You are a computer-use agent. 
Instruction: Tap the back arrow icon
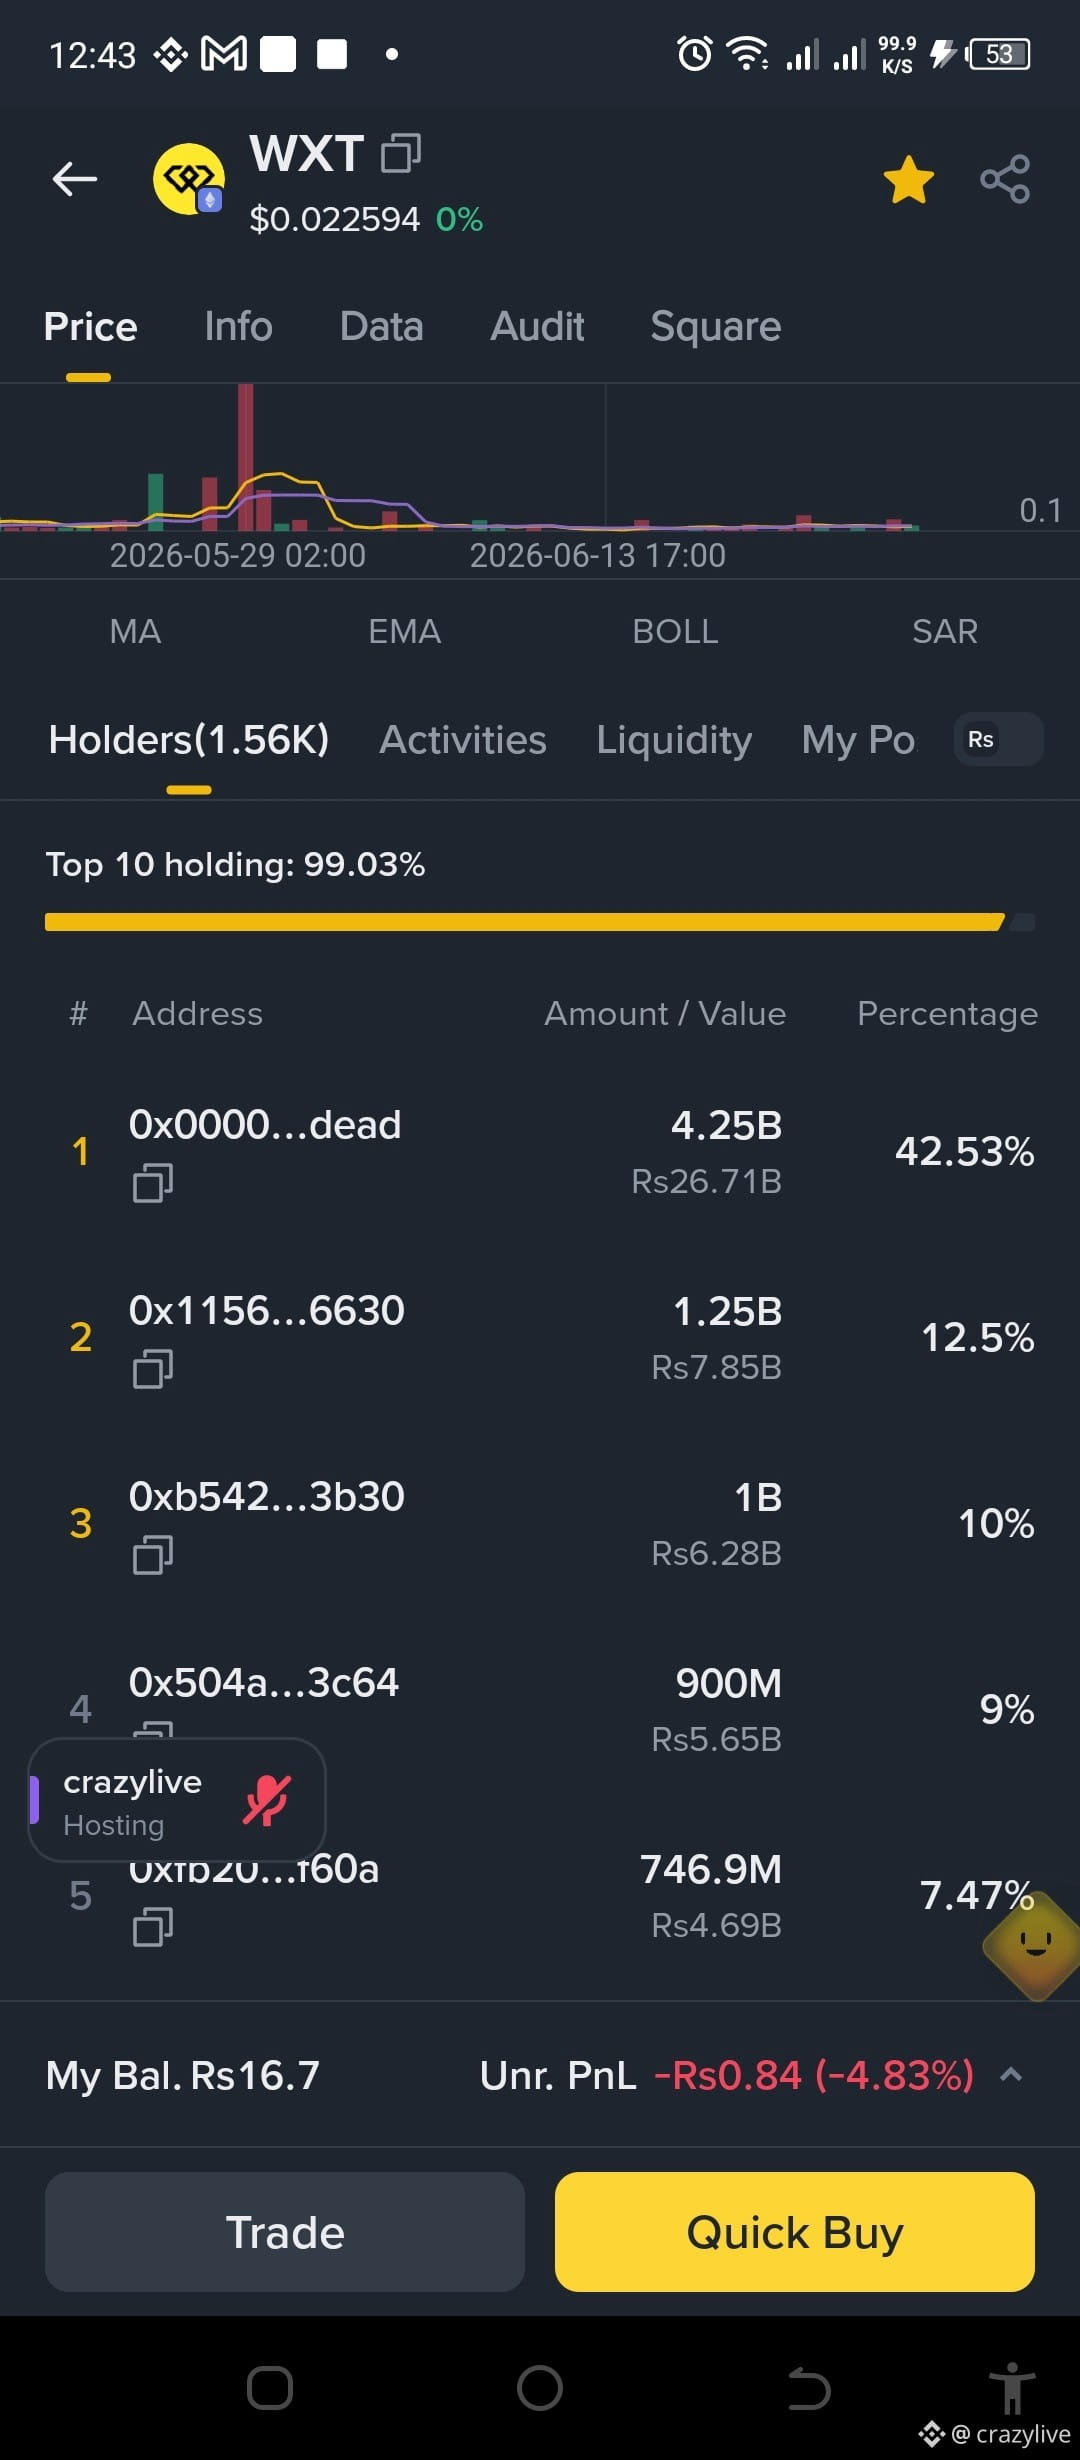click(75, 179)
